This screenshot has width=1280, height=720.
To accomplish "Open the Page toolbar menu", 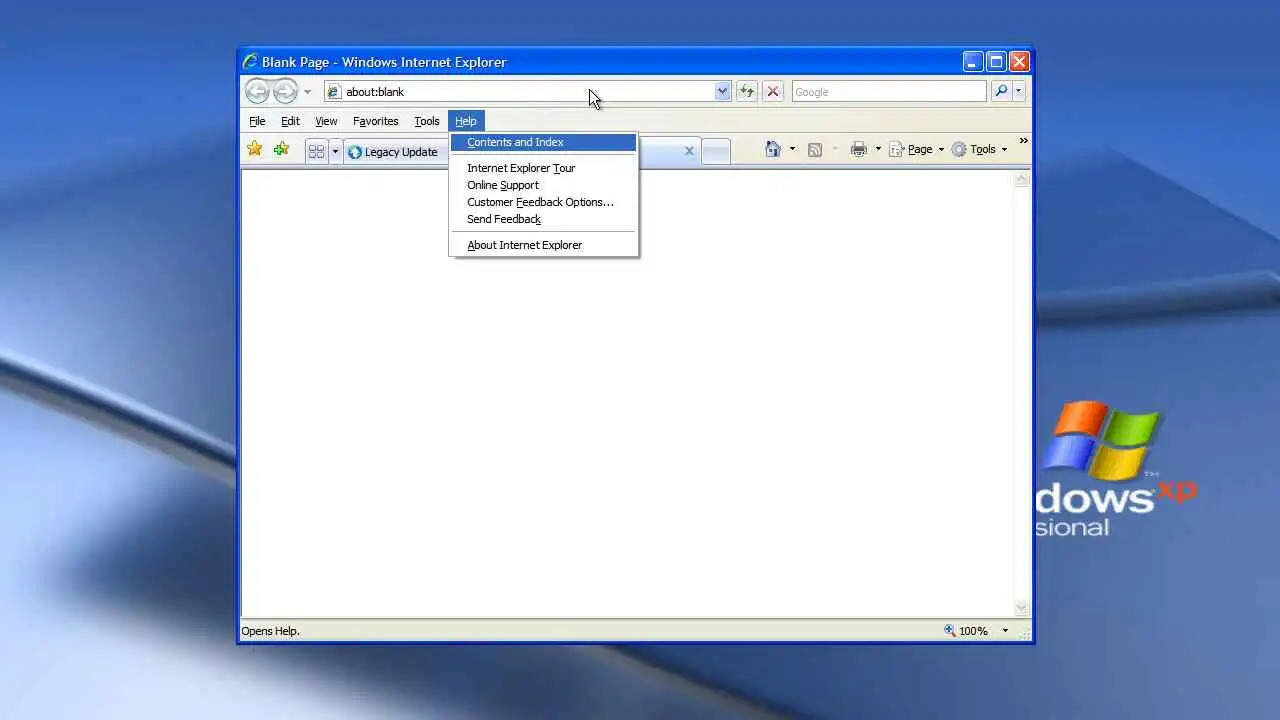I will click(x=917, y=149).
